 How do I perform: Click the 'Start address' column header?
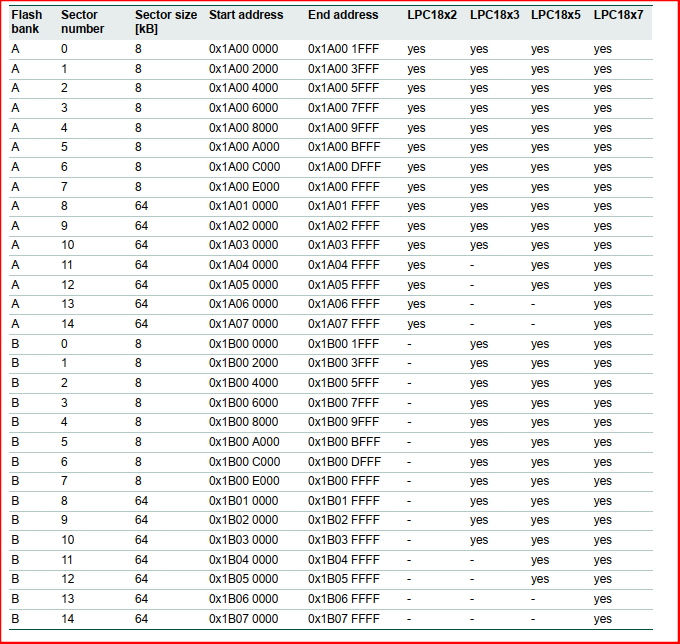pyautogui.click(x=246, y=15)
